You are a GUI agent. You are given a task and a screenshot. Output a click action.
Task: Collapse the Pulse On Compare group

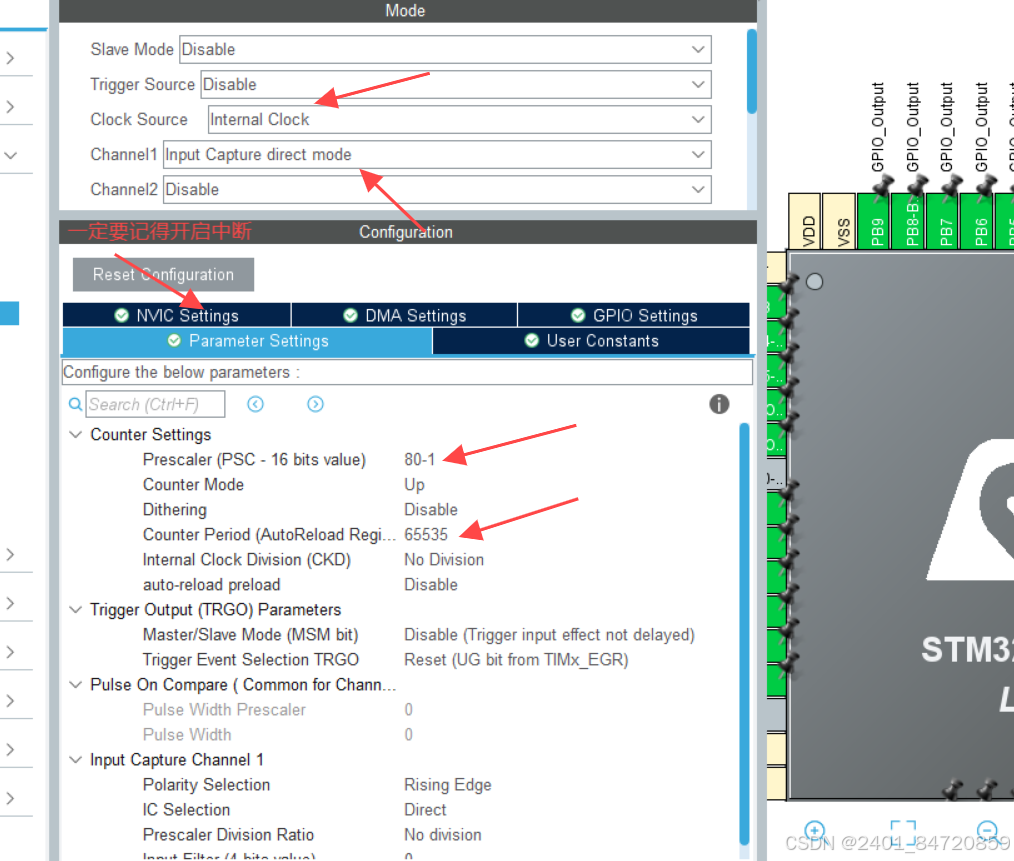76,685
